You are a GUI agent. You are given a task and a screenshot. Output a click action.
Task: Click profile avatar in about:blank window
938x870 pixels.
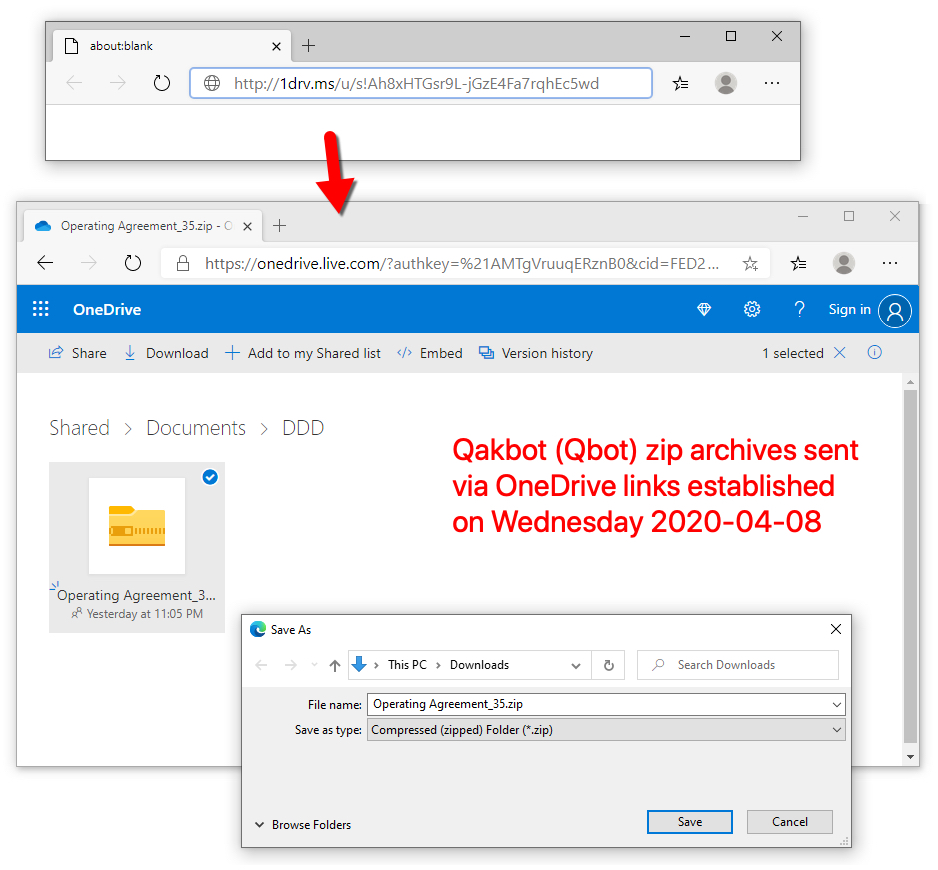pyautogui.click(x=726, y=83)
